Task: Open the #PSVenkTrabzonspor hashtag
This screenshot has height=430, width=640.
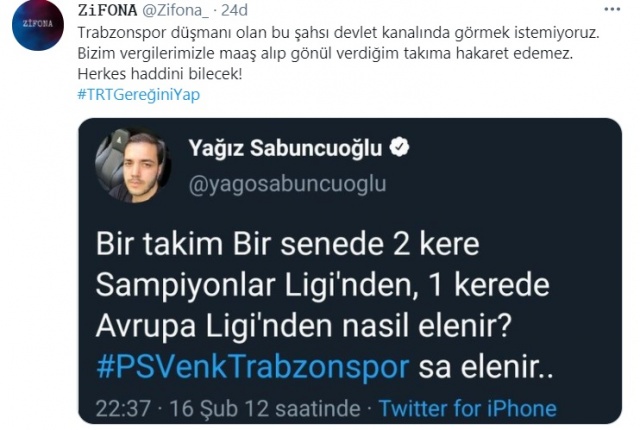Action: point(253,367)
